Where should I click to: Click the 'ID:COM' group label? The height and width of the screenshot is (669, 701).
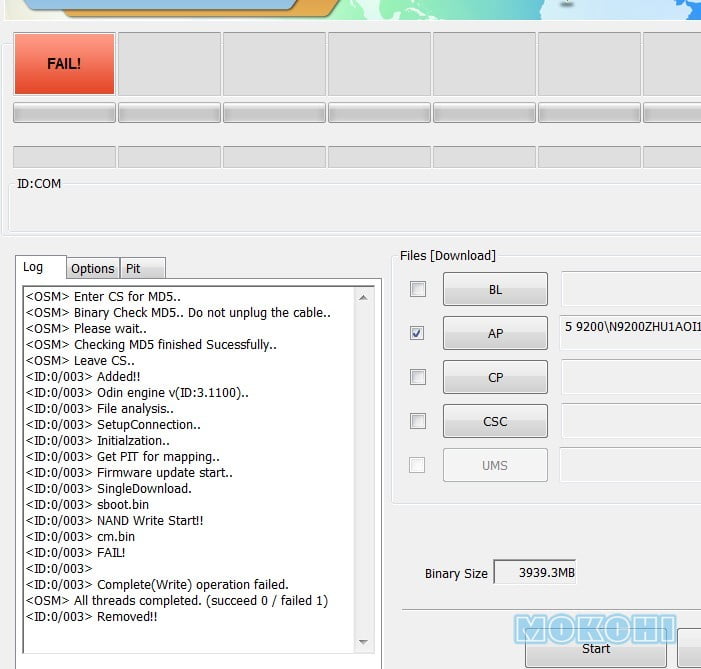39,184
